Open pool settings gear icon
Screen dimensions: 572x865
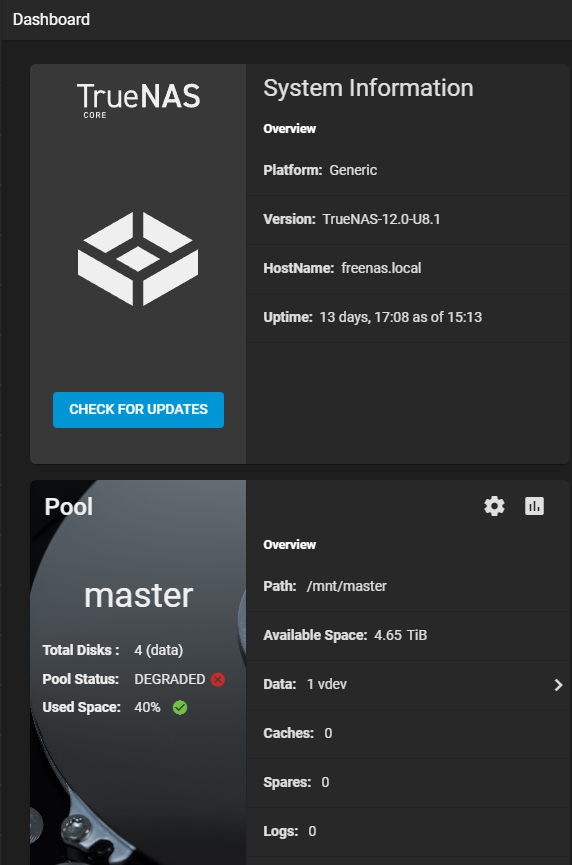[x=494, y=506]
